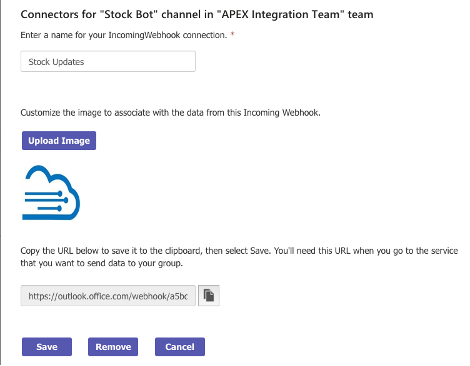Focus the Stock Updates name field

(x=108, y=61)
